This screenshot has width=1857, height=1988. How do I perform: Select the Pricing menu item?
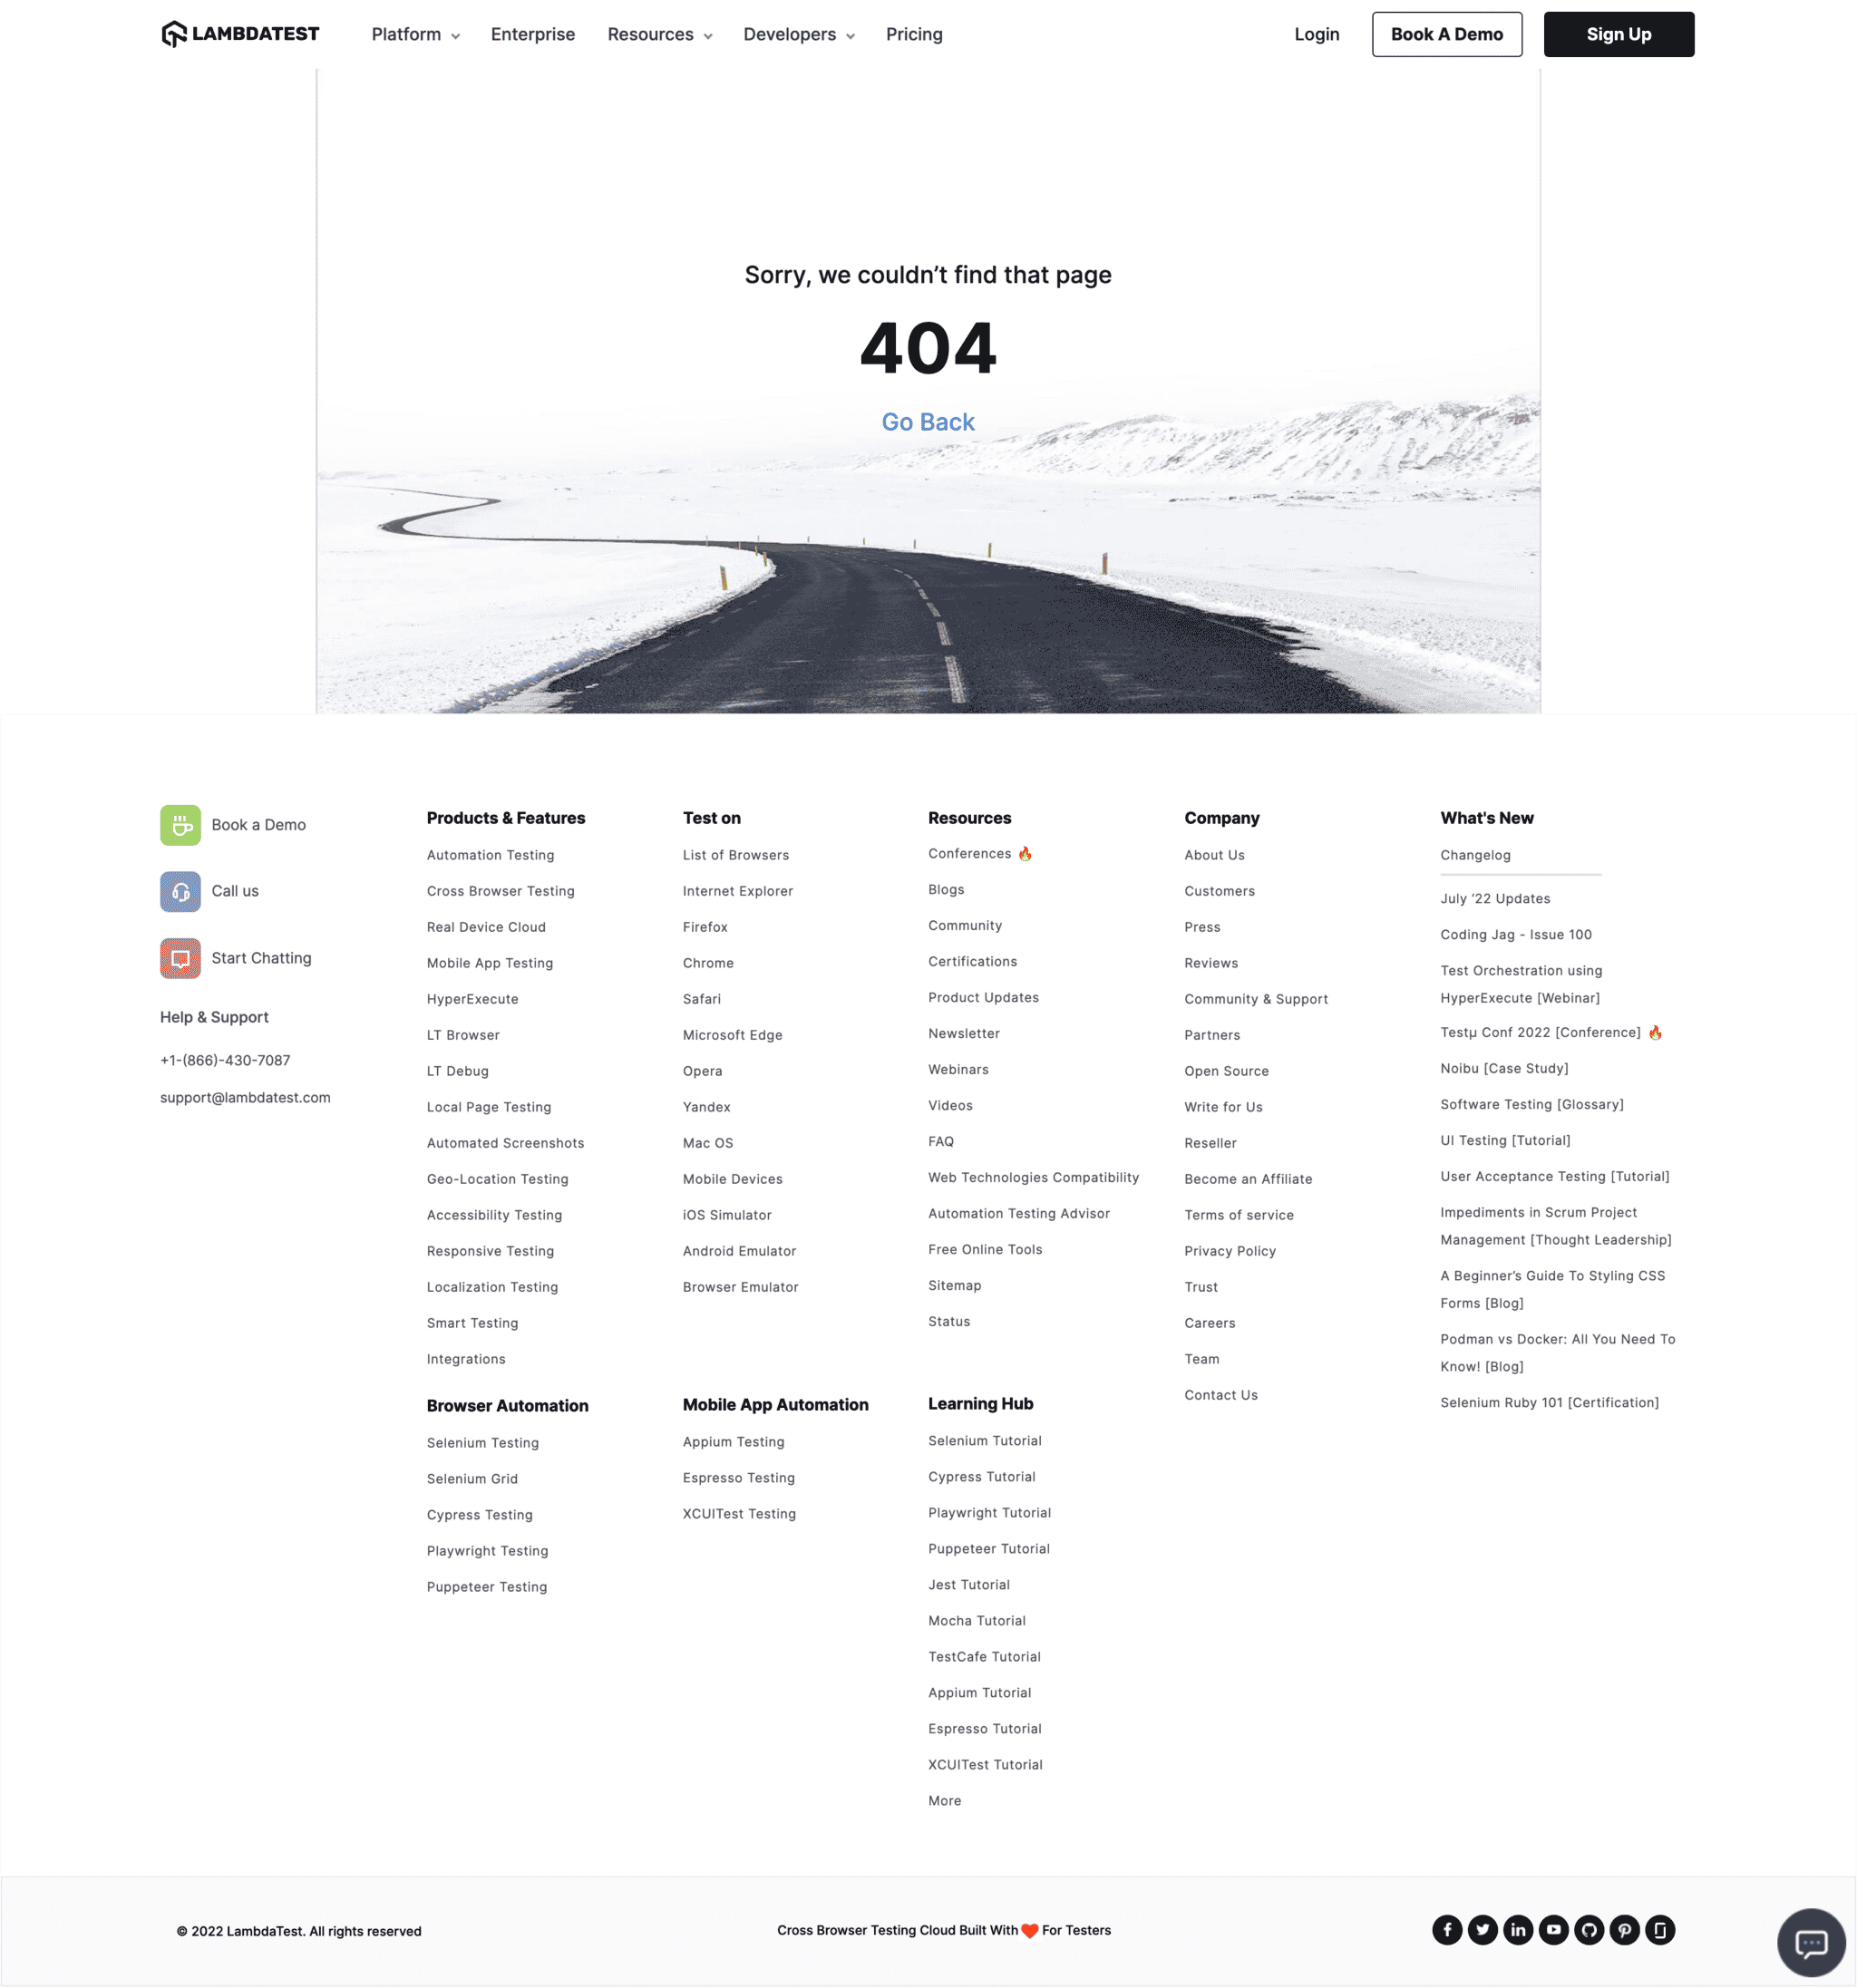913,34
